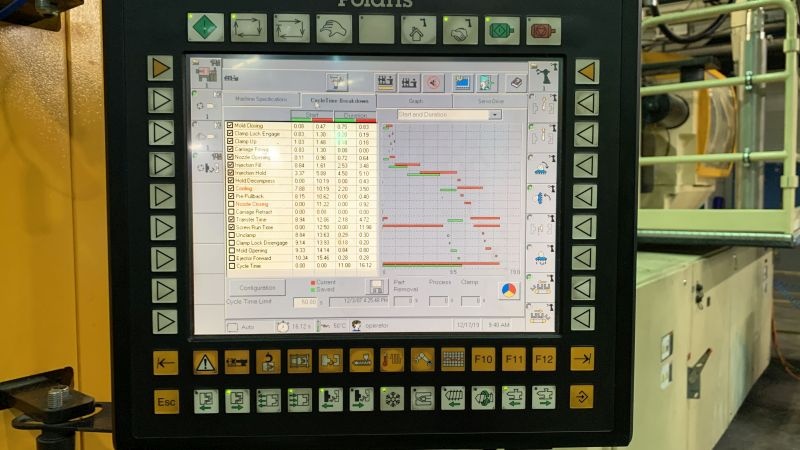800x450 pixels.
Task: Toggle the Cycle Time checkbox
Action: tap(230, 266)
